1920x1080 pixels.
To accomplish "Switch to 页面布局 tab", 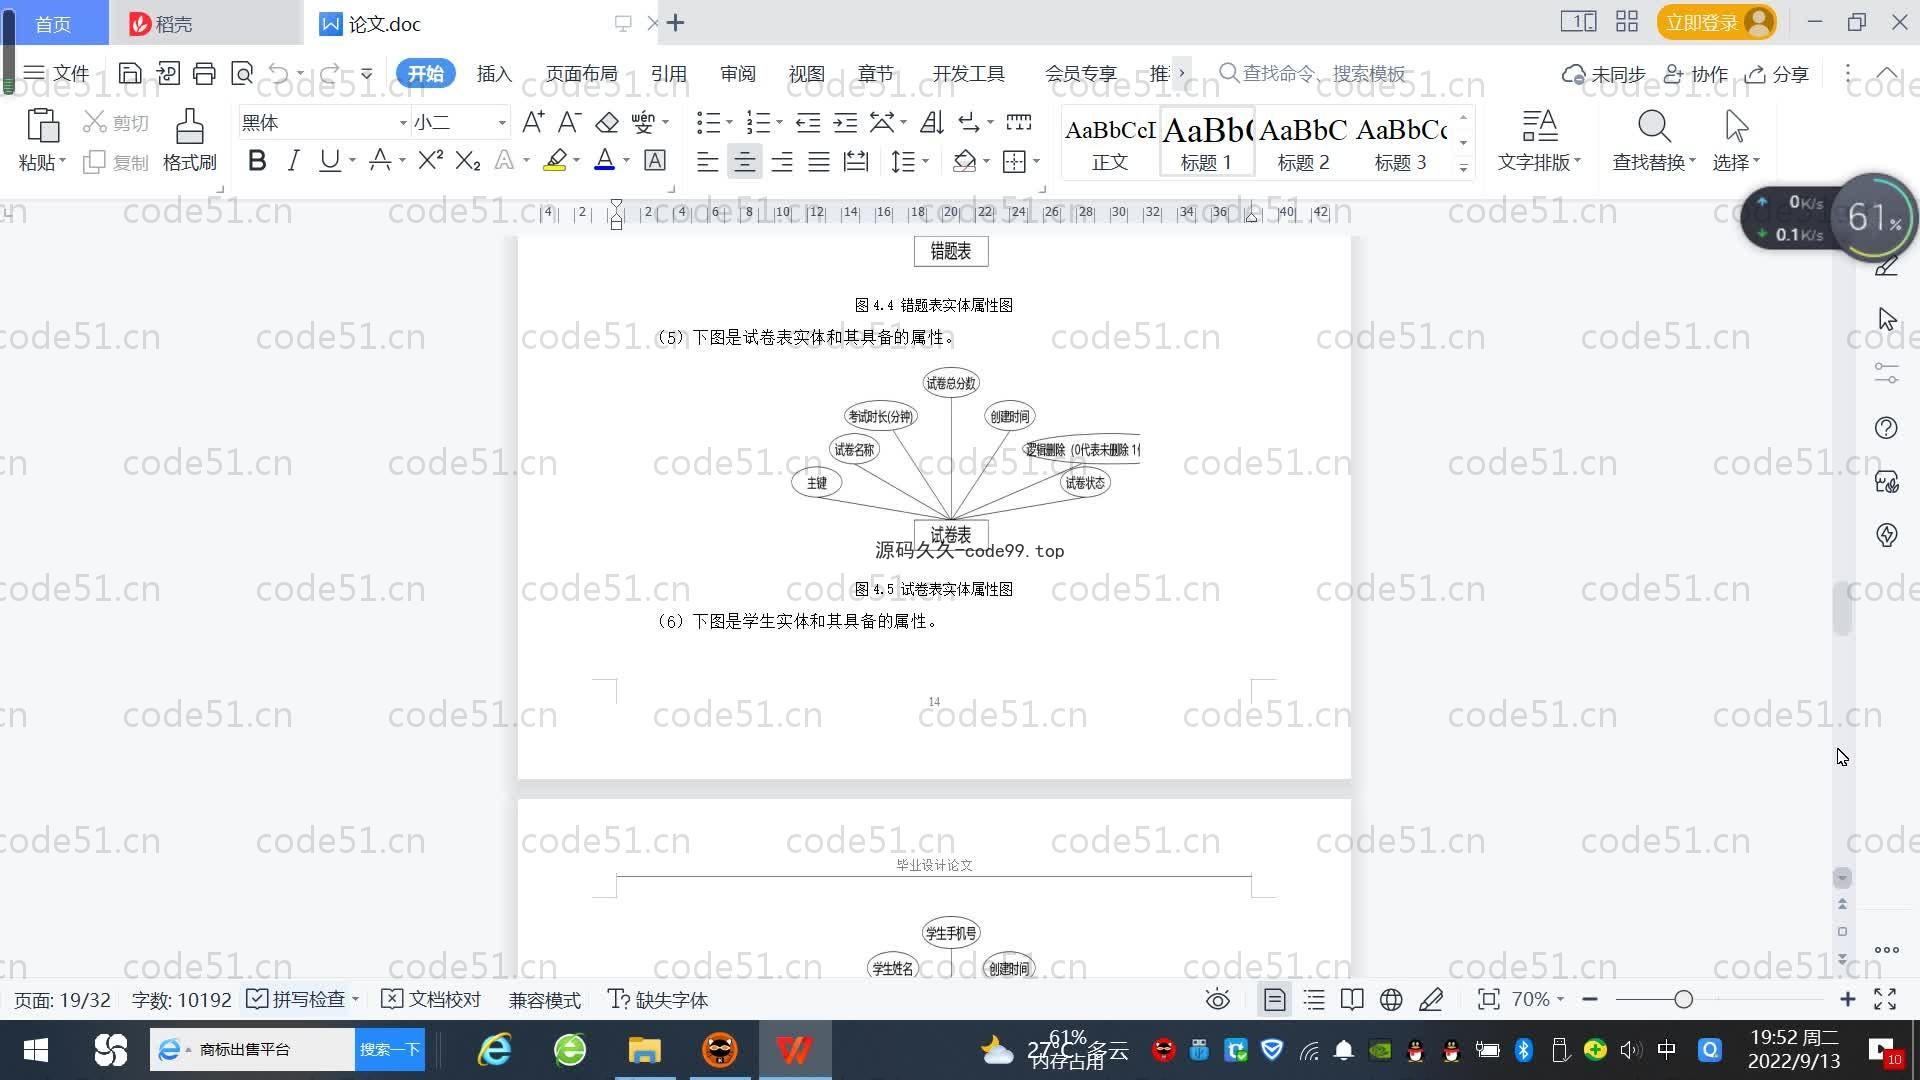I will [581, 73].
